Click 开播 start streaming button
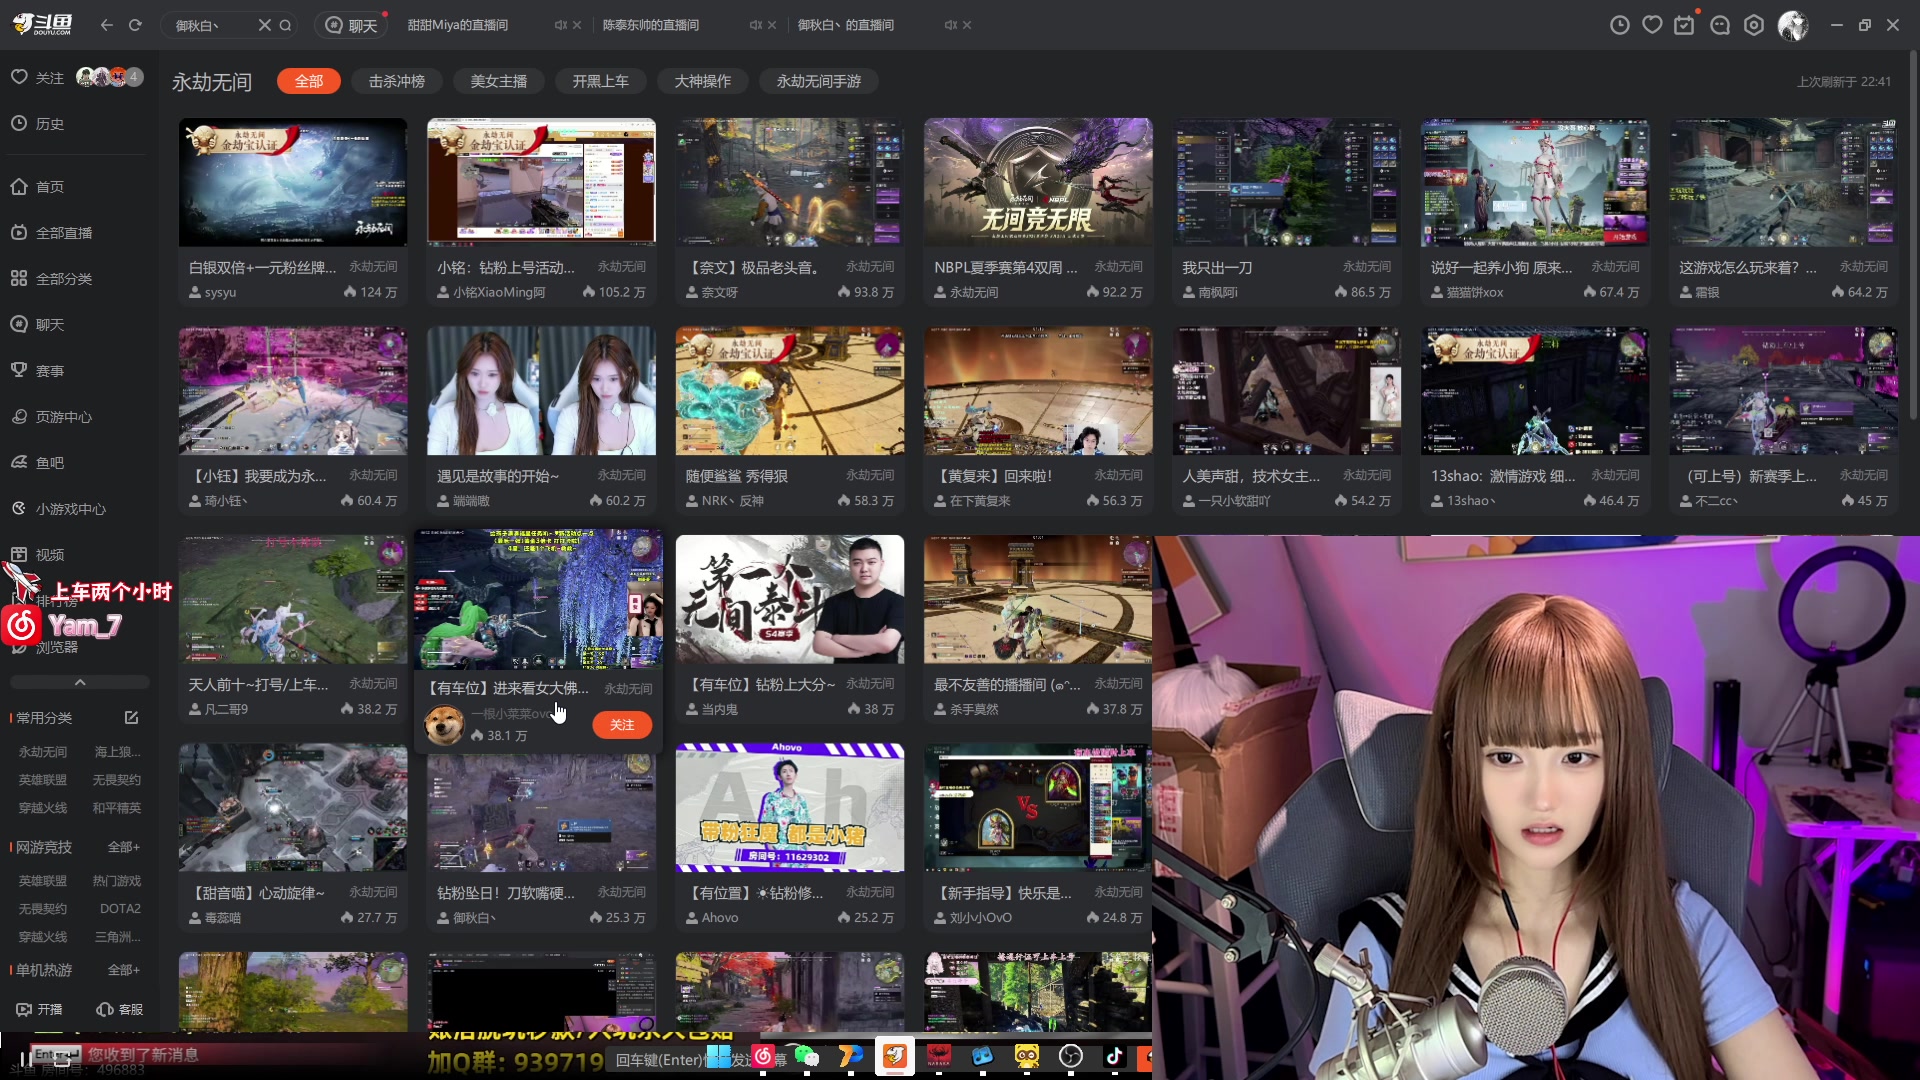The height and width of the screenshot is (1080, 1920). (x=39, y=1009)
